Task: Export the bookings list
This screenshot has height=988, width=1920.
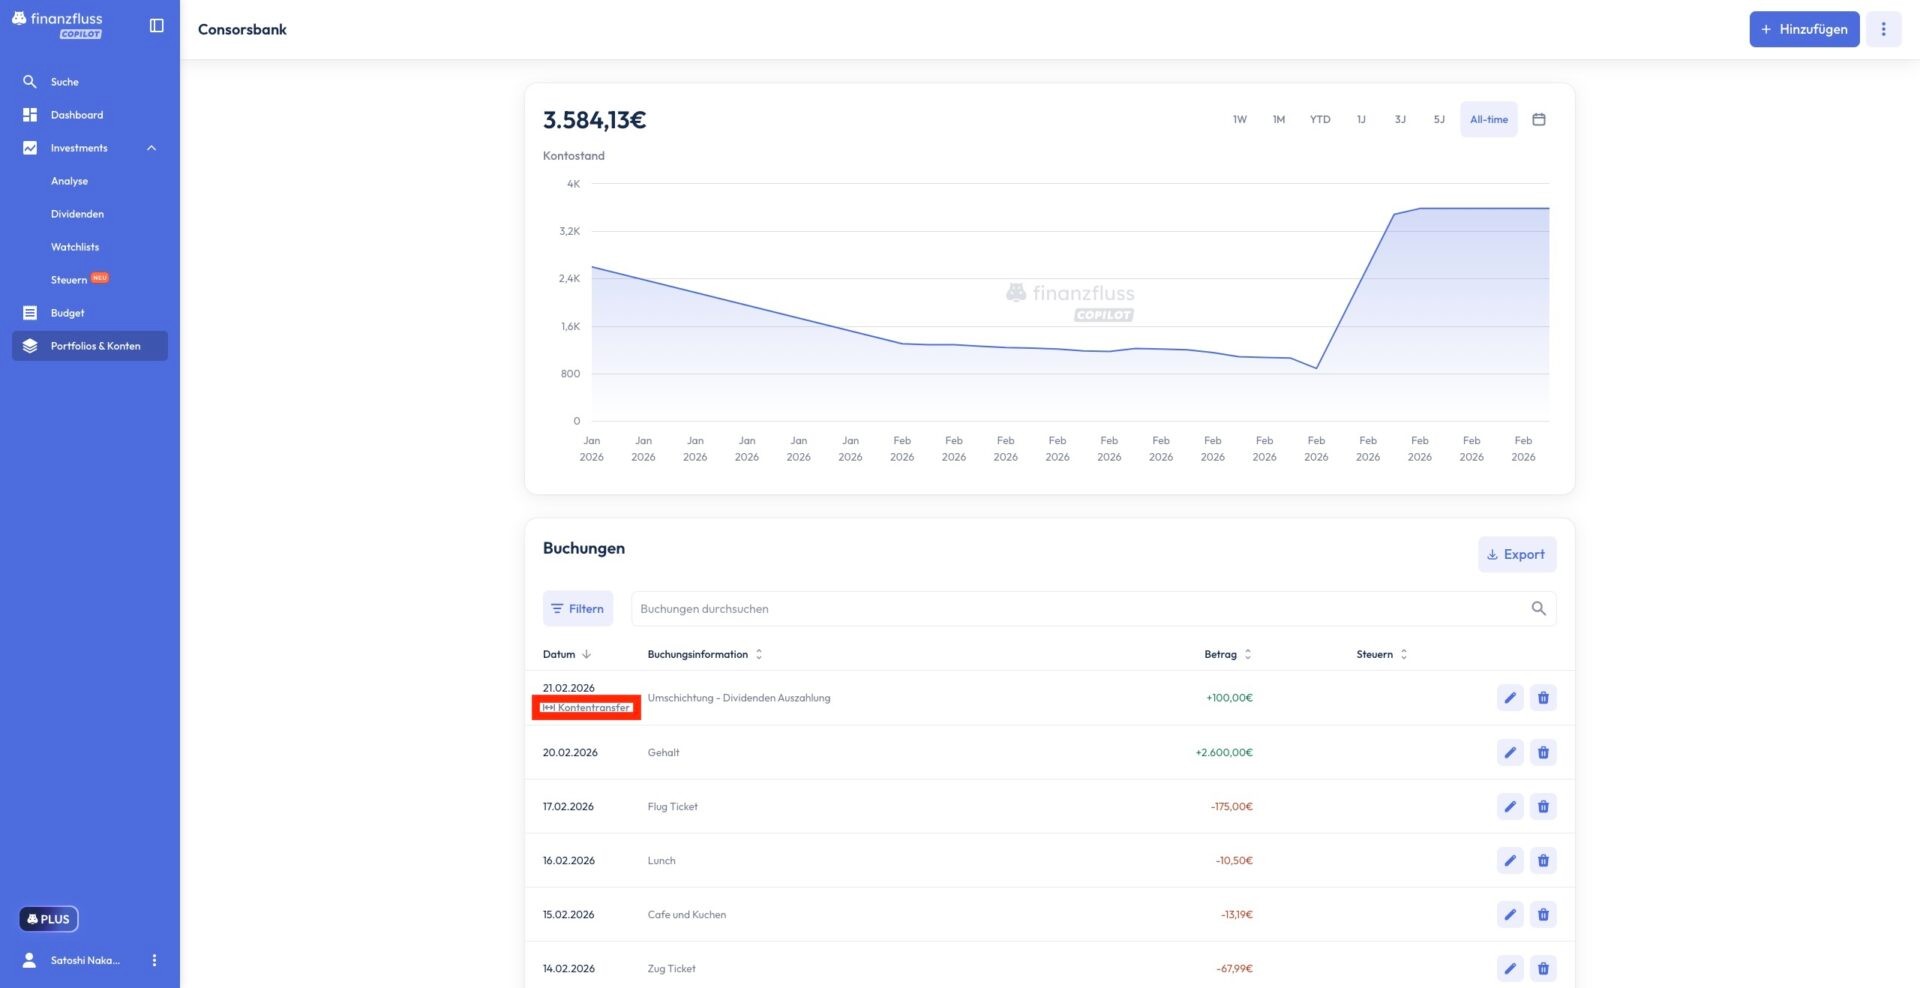Action: (x=1516, y=554)
